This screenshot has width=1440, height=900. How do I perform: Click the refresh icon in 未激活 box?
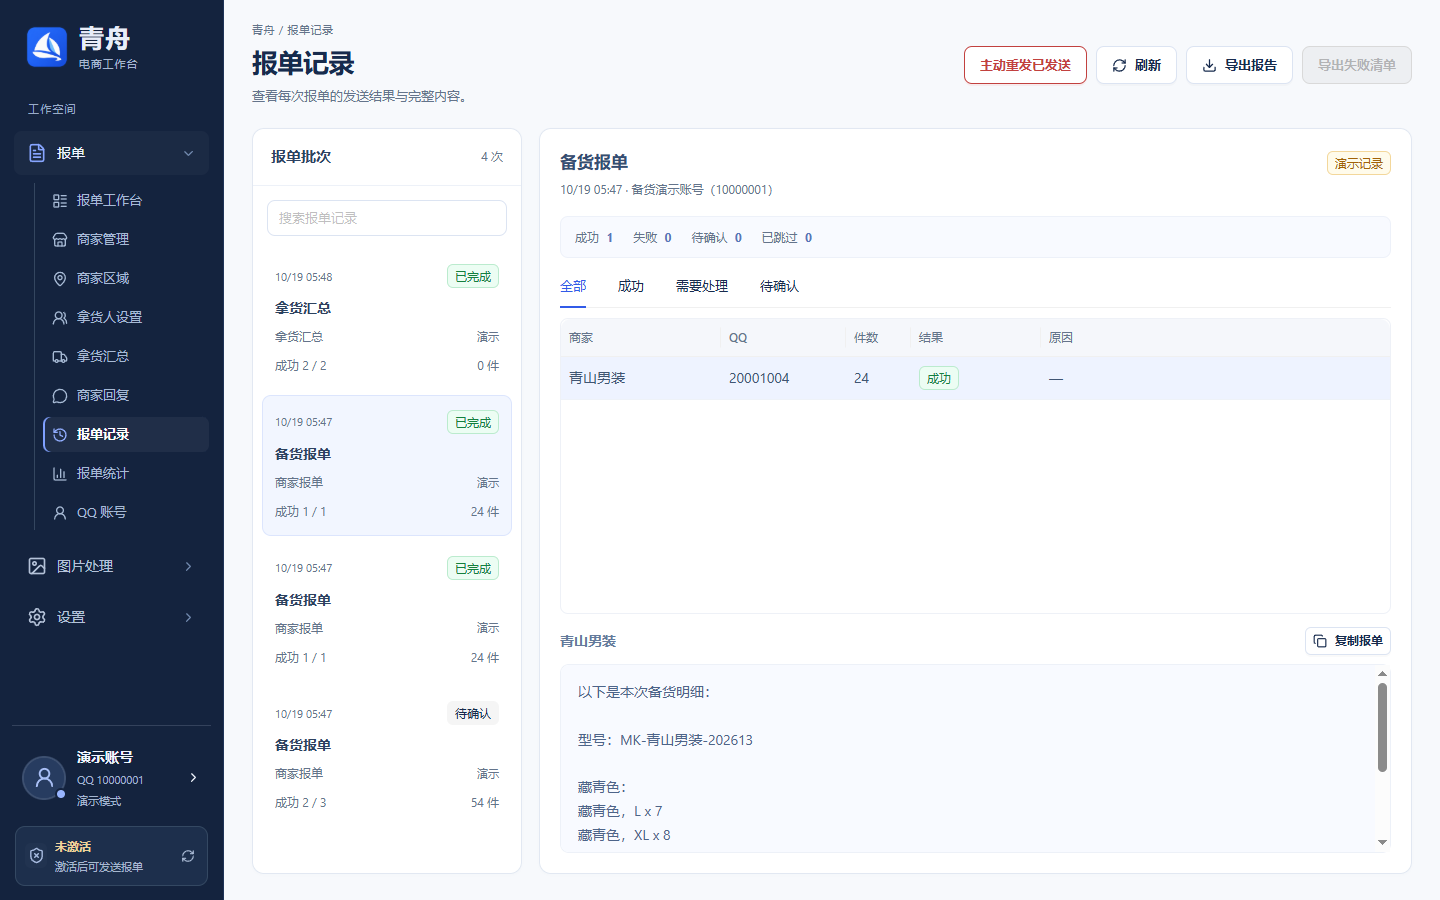pyautogui.click(x=188, y=856)
